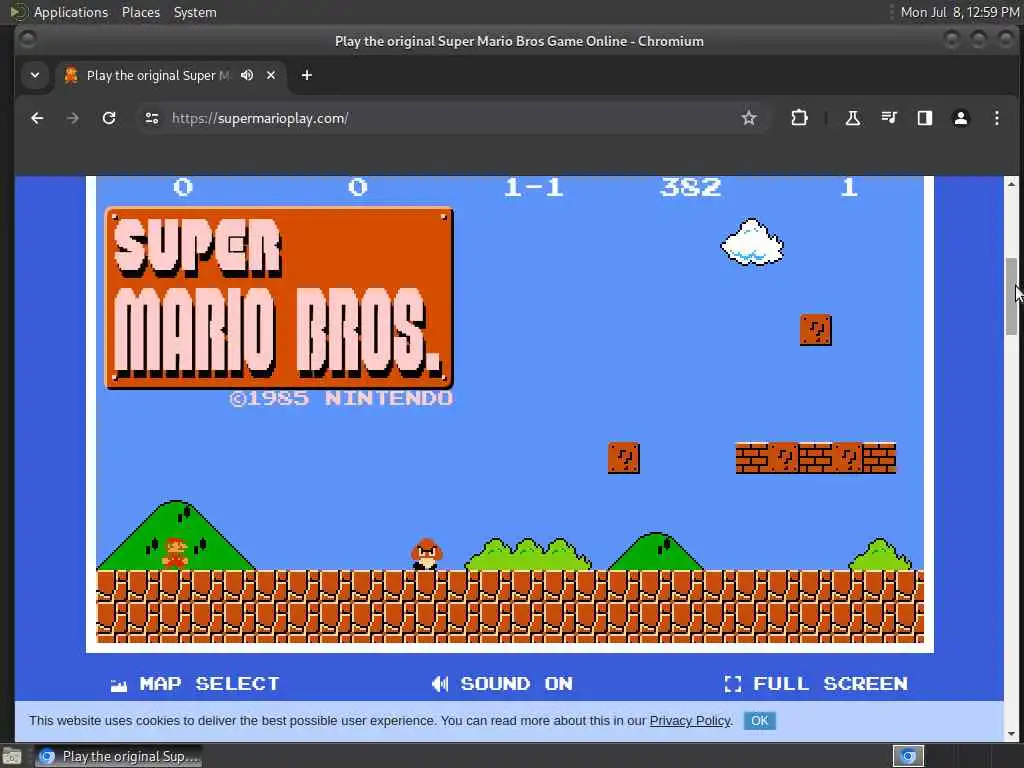Expand the tab search dropdown arrow
This screenshot has width=1024, height=768.
point(35,75)
